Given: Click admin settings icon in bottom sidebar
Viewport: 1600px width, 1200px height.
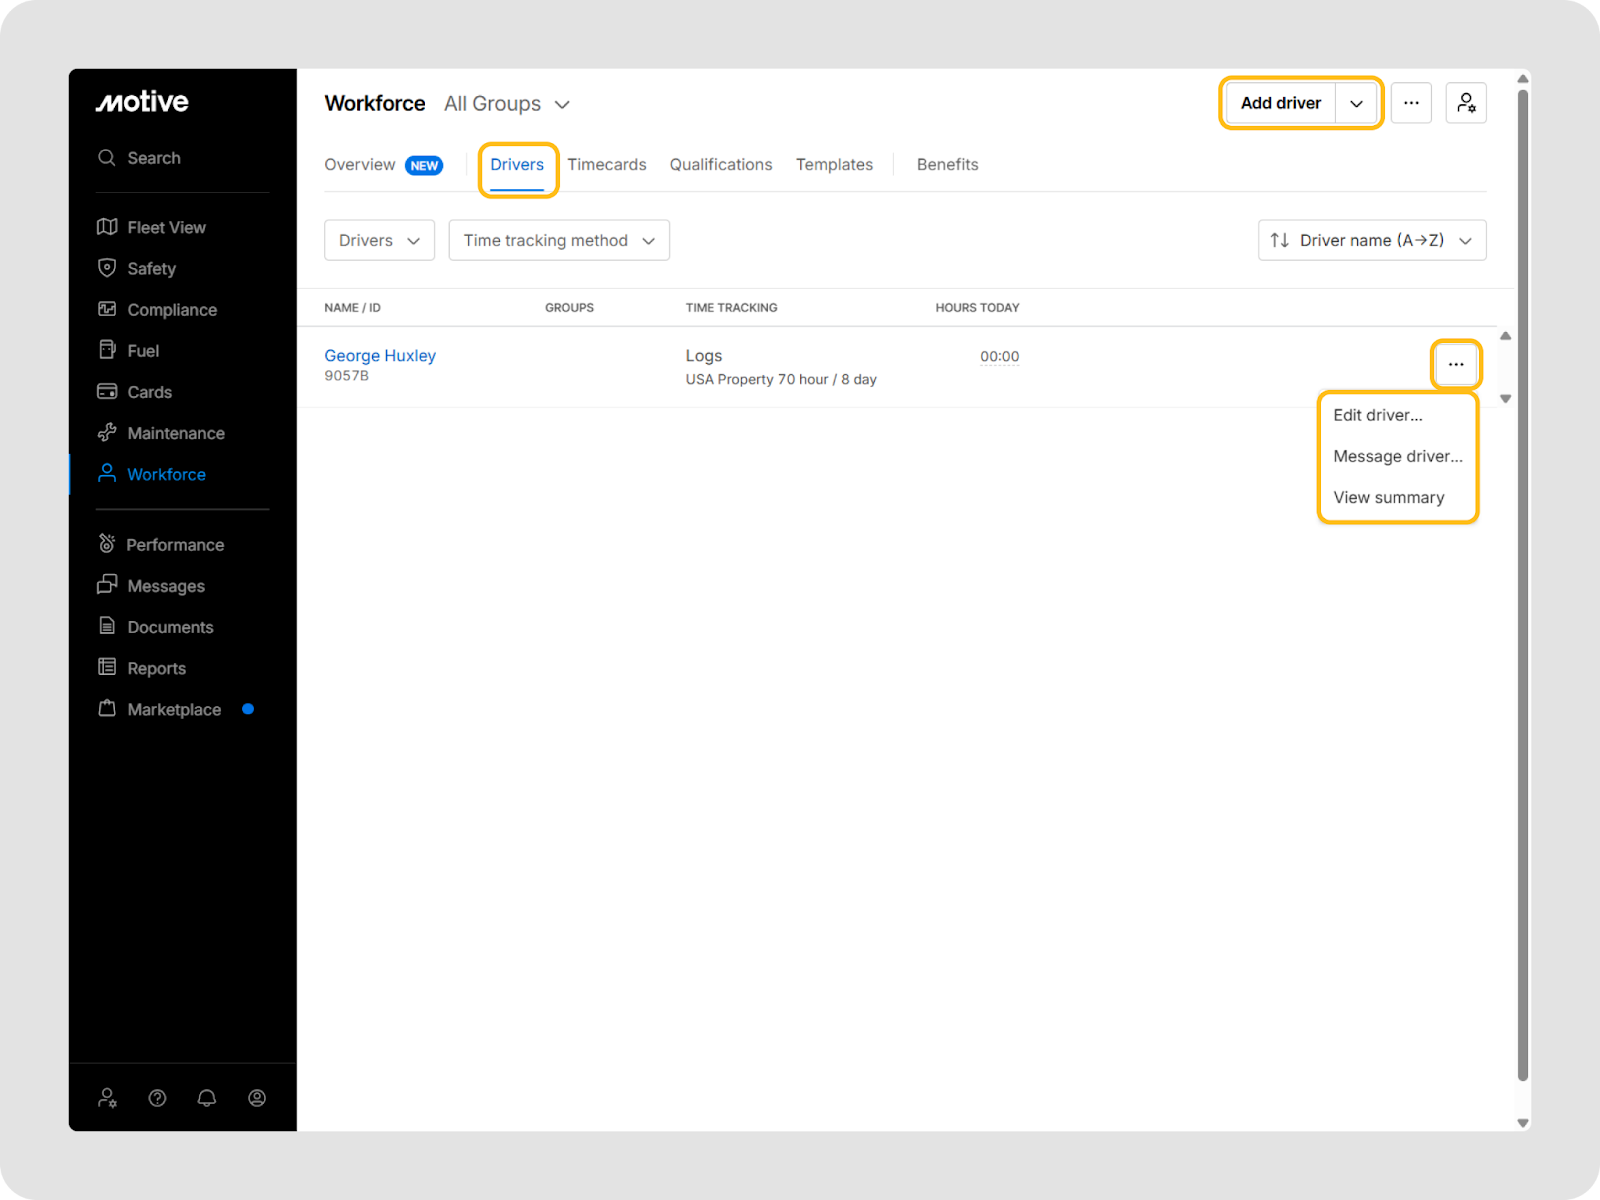Looking at the screenshot, I should [107, 1098].
